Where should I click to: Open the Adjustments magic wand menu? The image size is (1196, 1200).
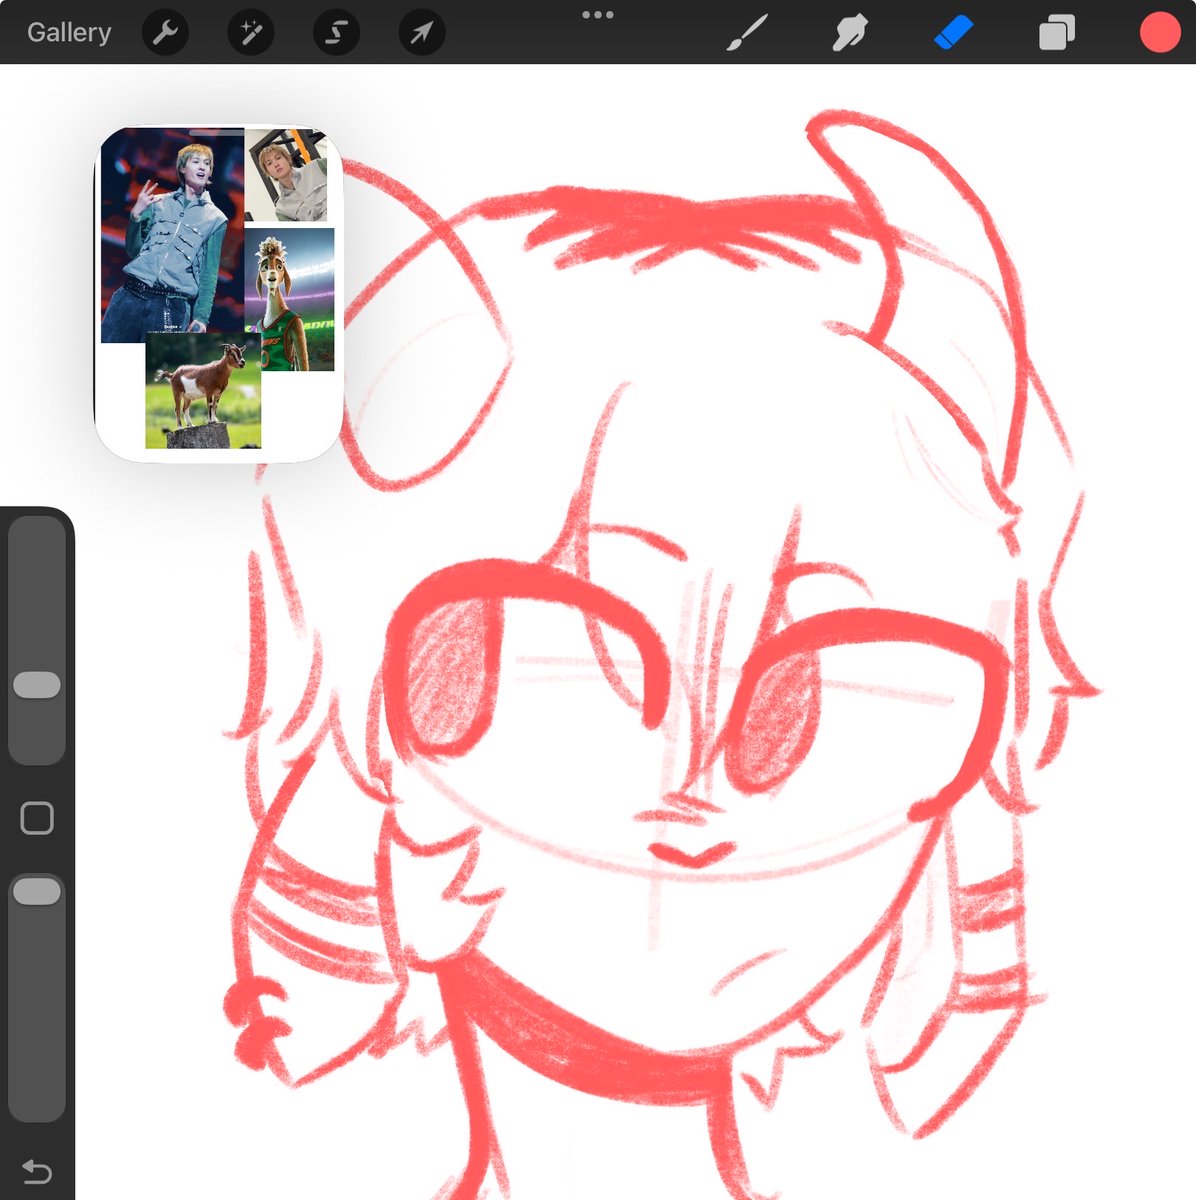pos(251,33)
